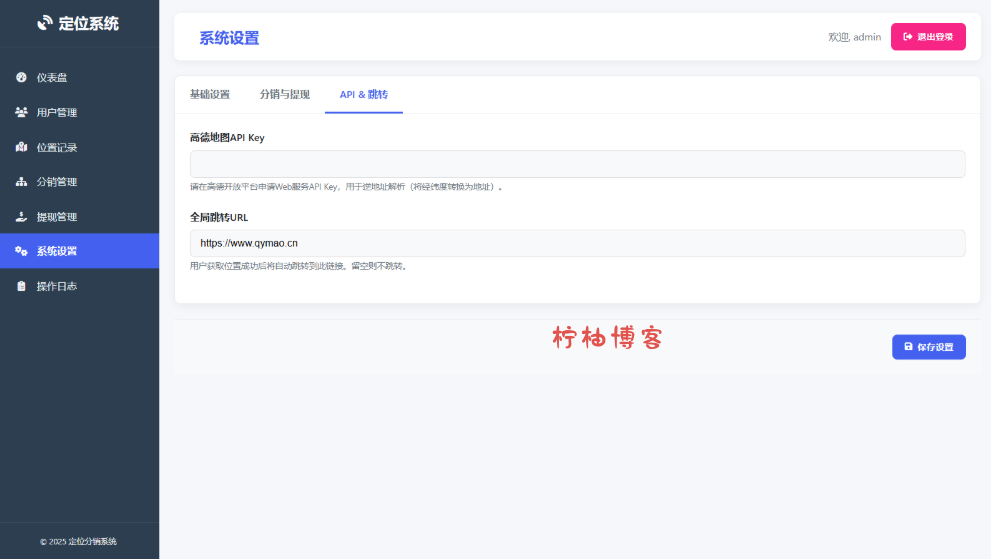Click the 定位系统 logo icon

(44, 23)
